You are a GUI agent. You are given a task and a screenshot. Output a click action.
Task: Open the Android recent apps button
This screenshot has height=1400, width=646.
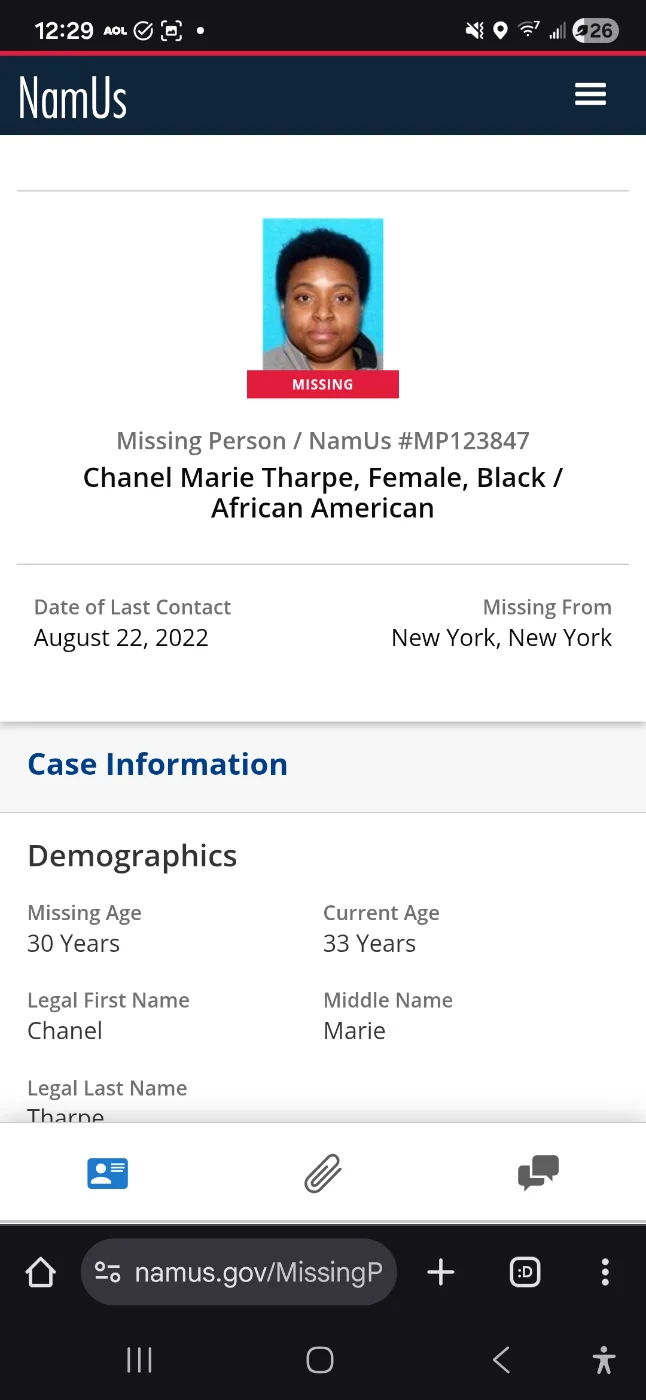139,1360
